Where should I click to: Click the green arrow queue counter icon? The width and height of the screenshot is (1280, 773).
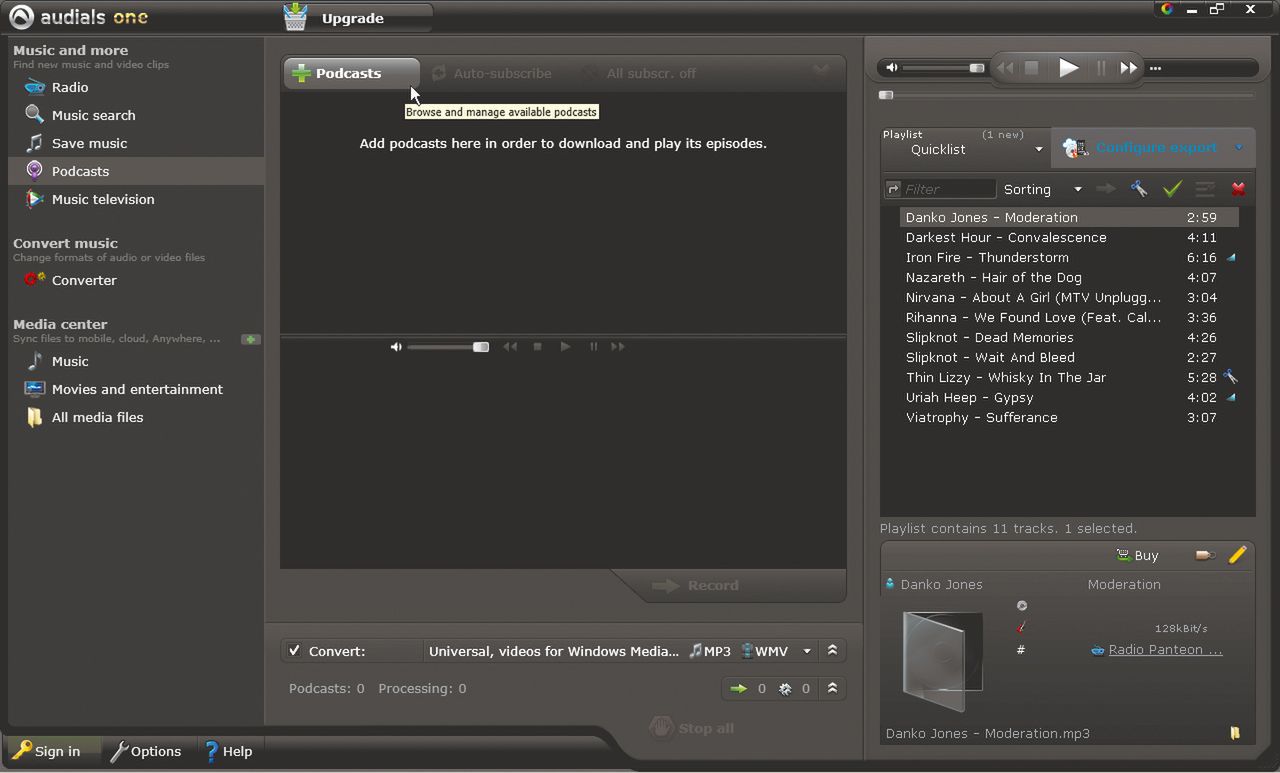739,688
